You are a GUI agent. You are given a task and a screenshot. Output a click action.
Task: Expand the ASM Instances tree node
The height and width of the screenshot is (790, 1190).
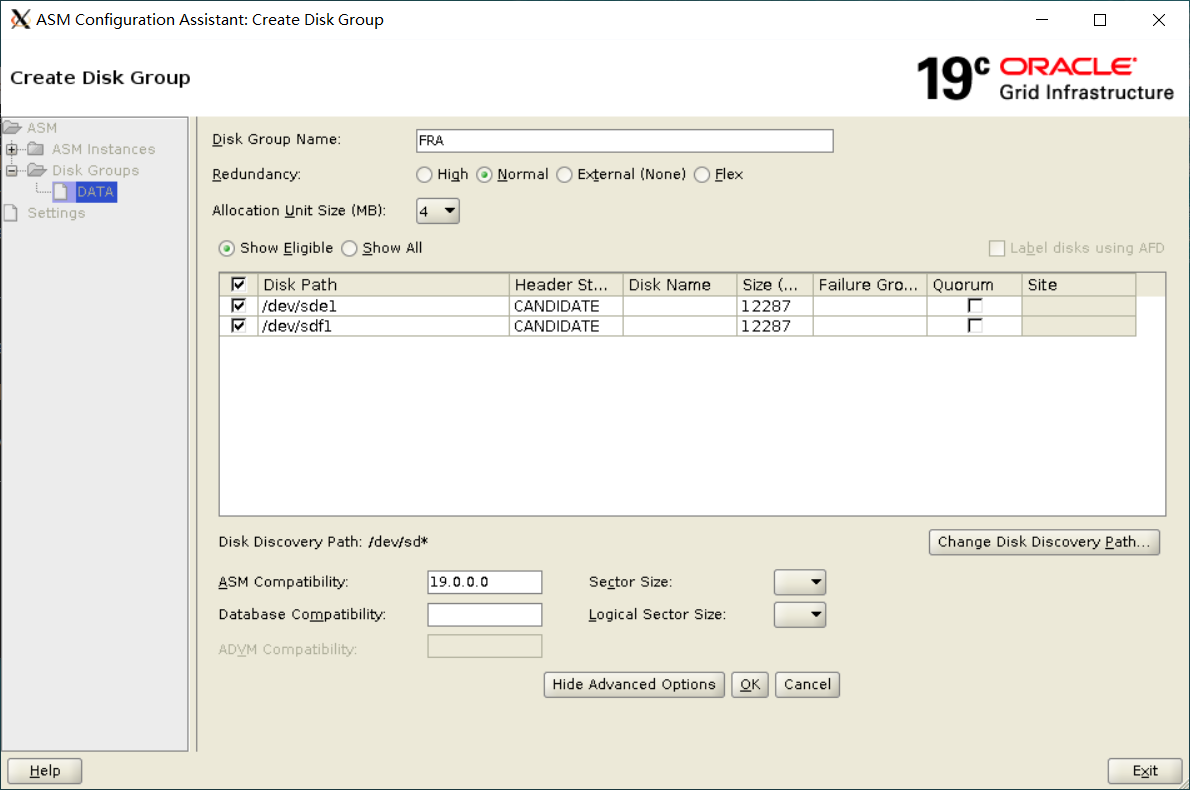pos(9,148)
